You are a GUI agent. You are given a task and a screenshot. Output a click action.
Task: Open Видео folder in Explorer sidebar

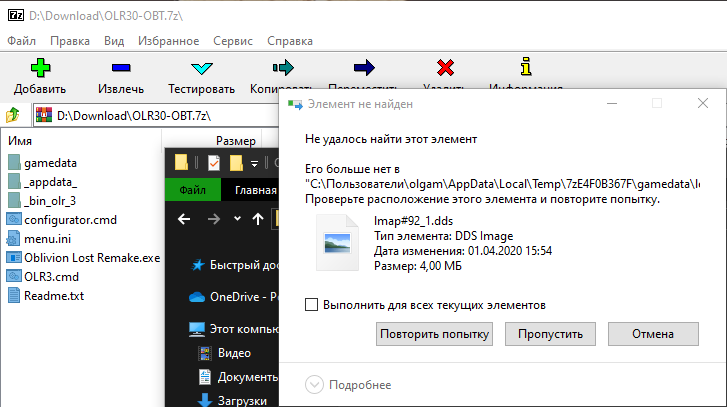click(225, 353)
